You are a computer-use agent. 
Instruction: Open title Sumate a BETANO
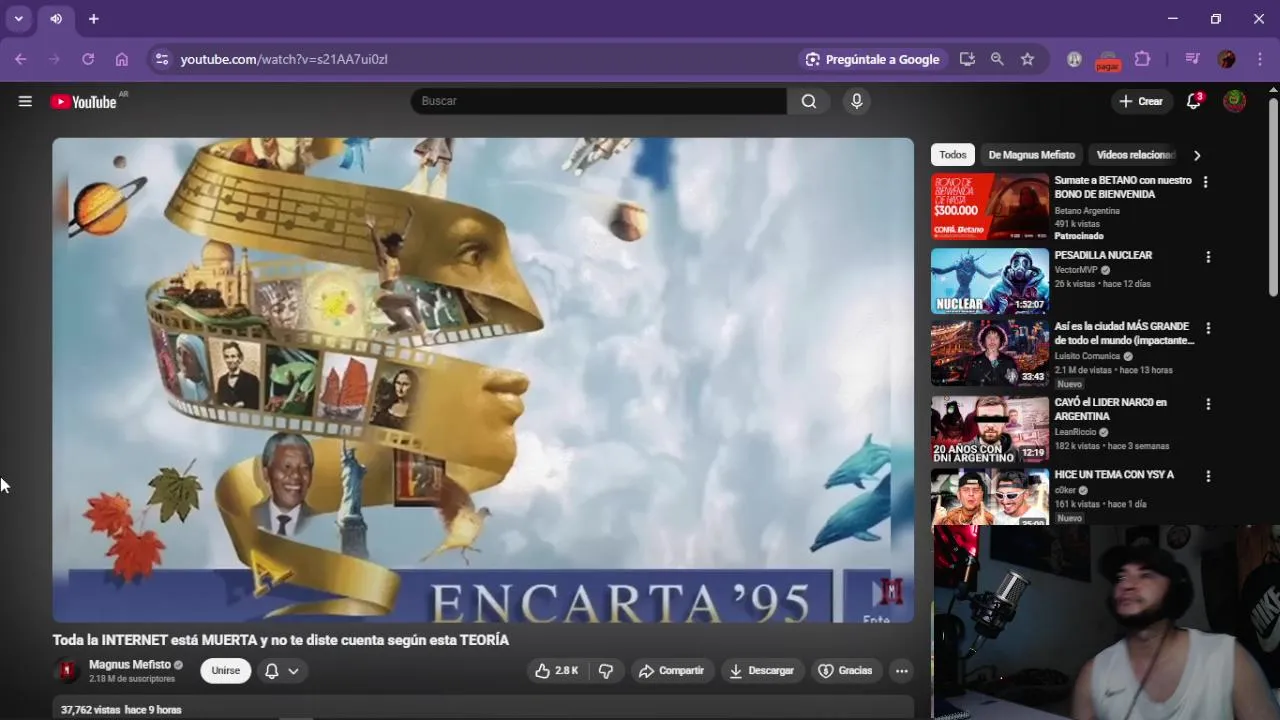(1123, 187)
